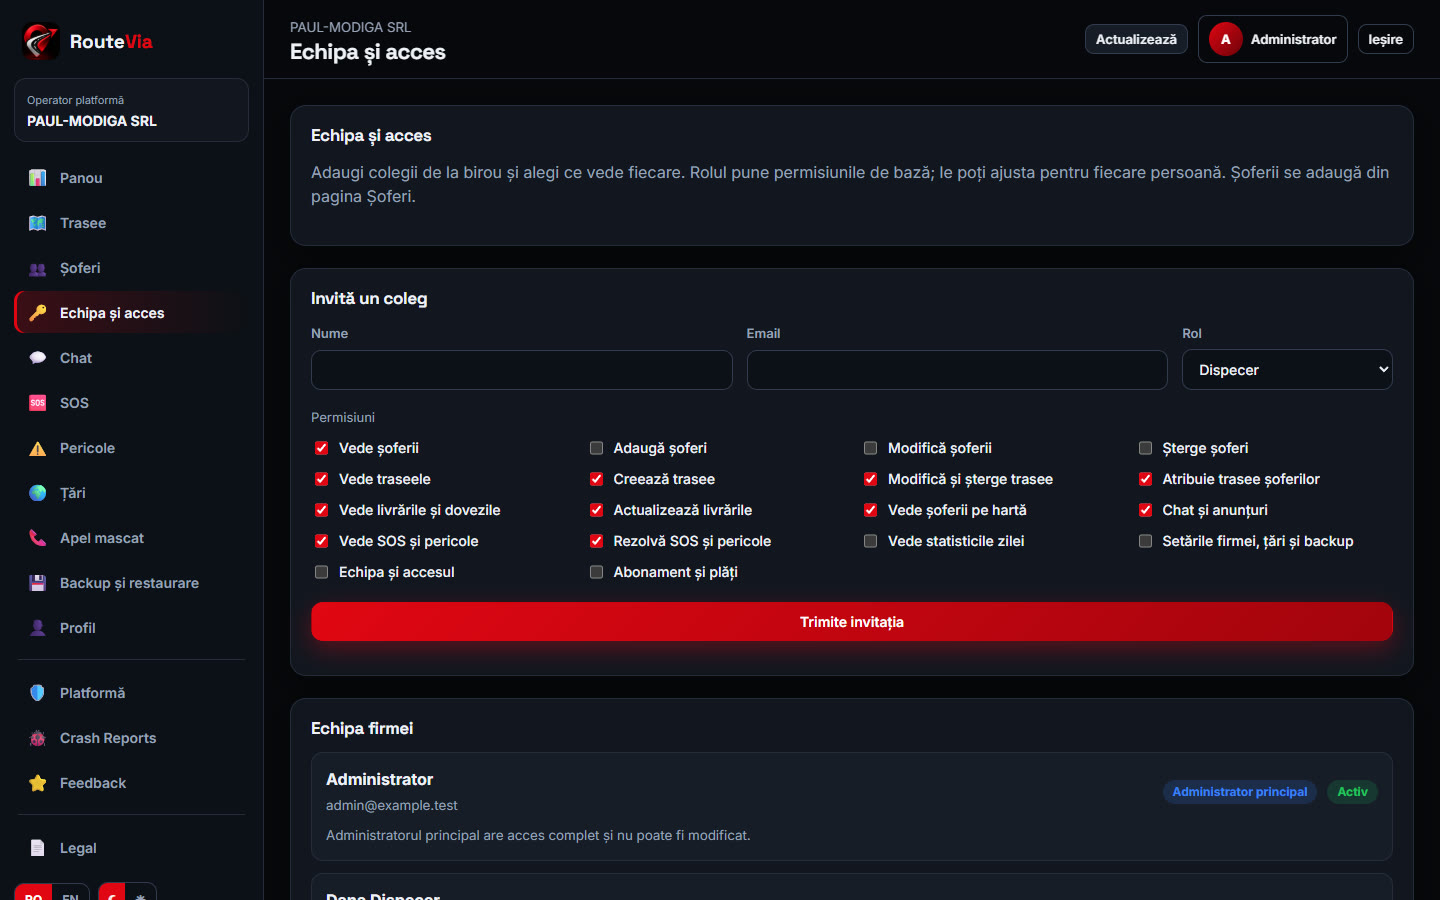Focus the Email input field
Image resolution: width=1440 pixels, height=900 pixels.
point(957,370)
